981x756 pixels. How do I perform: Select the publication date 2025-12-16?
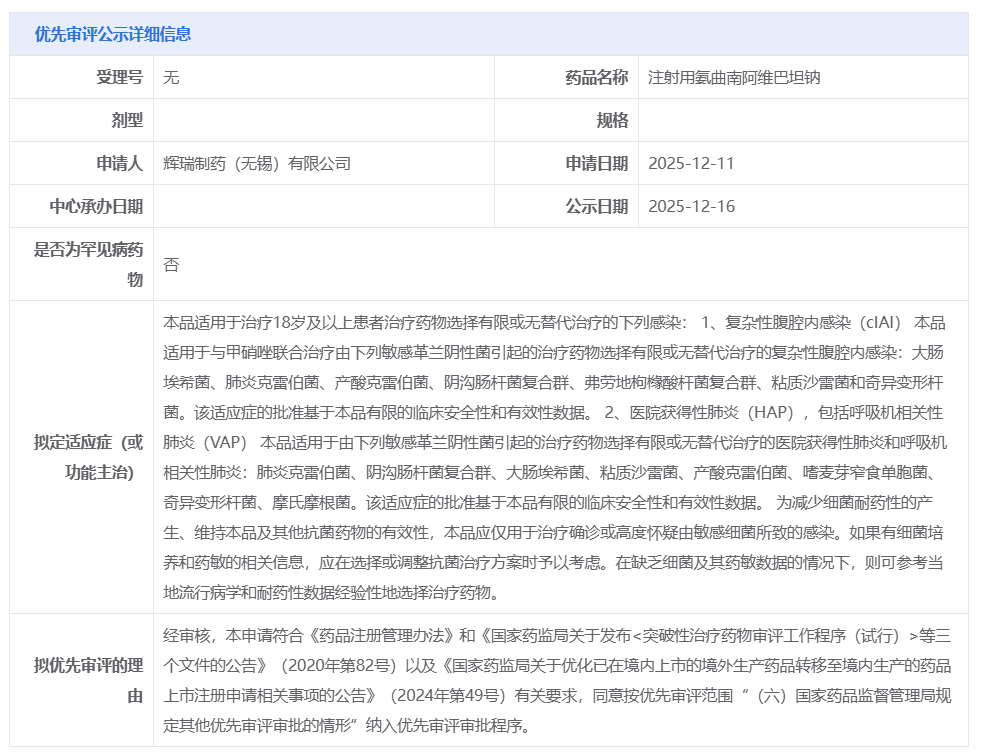click(x=691, y=206)
